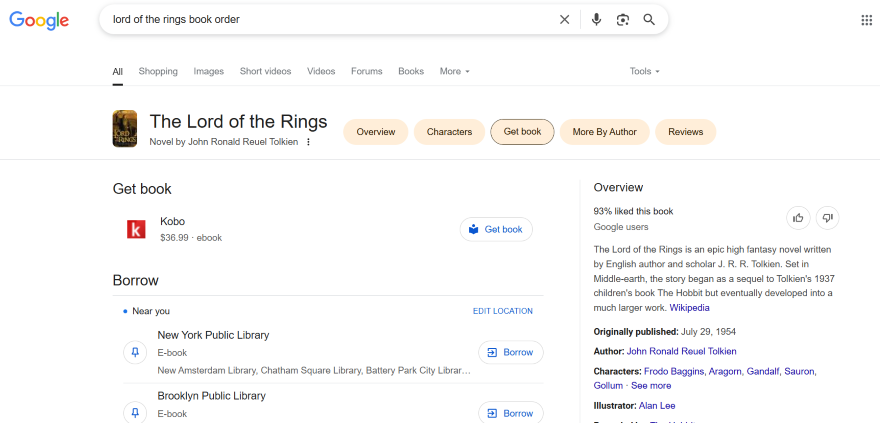Open the Alan Lee illustrator link
Image resolution: width=880 pixels, height=423 pixels.
[657, 406]
